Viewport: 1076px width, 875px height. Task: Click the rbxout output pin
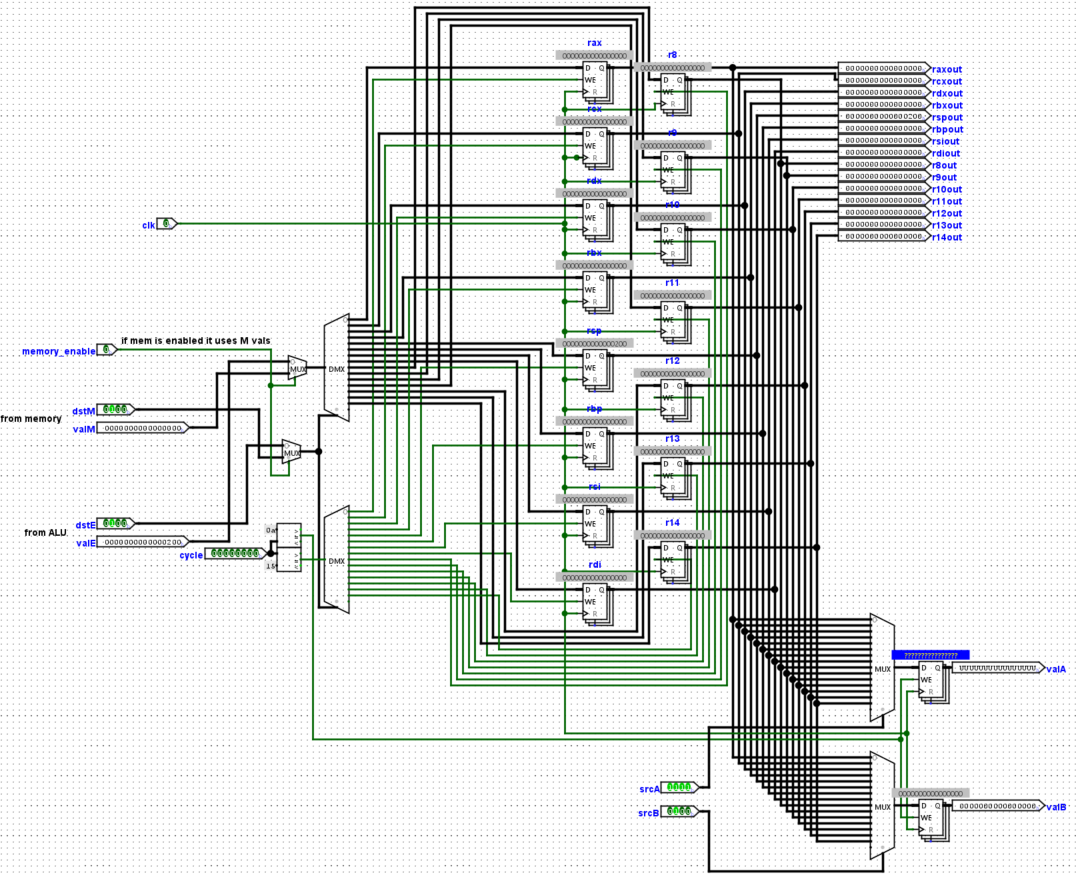(884, 104)
